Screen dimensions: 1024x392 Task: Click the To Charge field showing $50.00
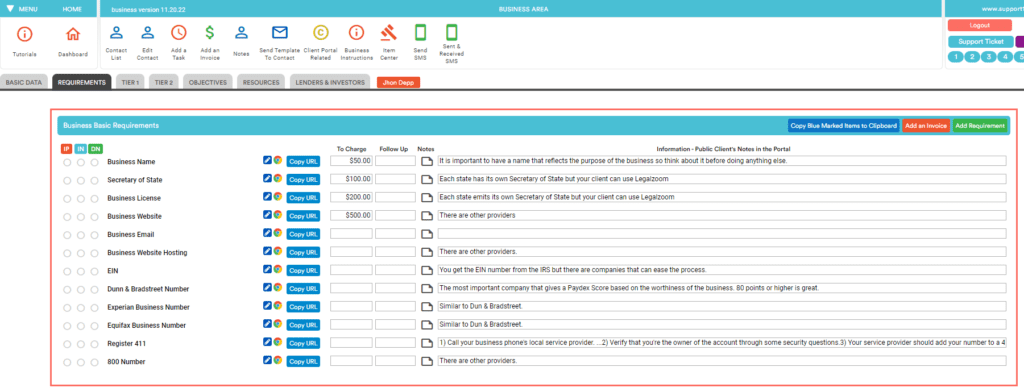tap(351, 161)
